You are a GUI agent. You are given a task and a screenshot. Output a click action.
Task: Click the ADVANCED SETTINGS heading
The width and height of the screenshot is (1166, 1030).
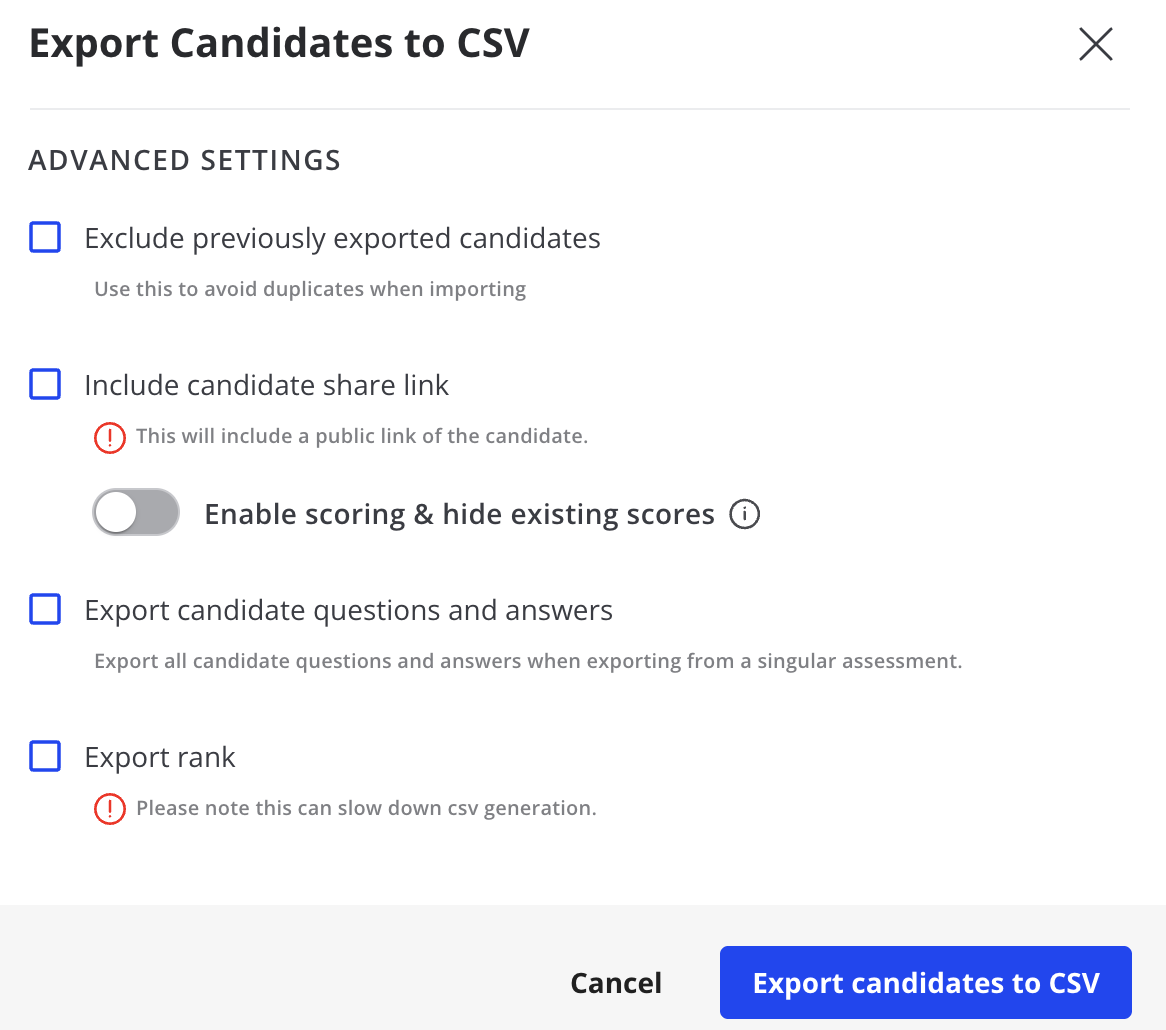pyautogui.click(x=184, y=161)
